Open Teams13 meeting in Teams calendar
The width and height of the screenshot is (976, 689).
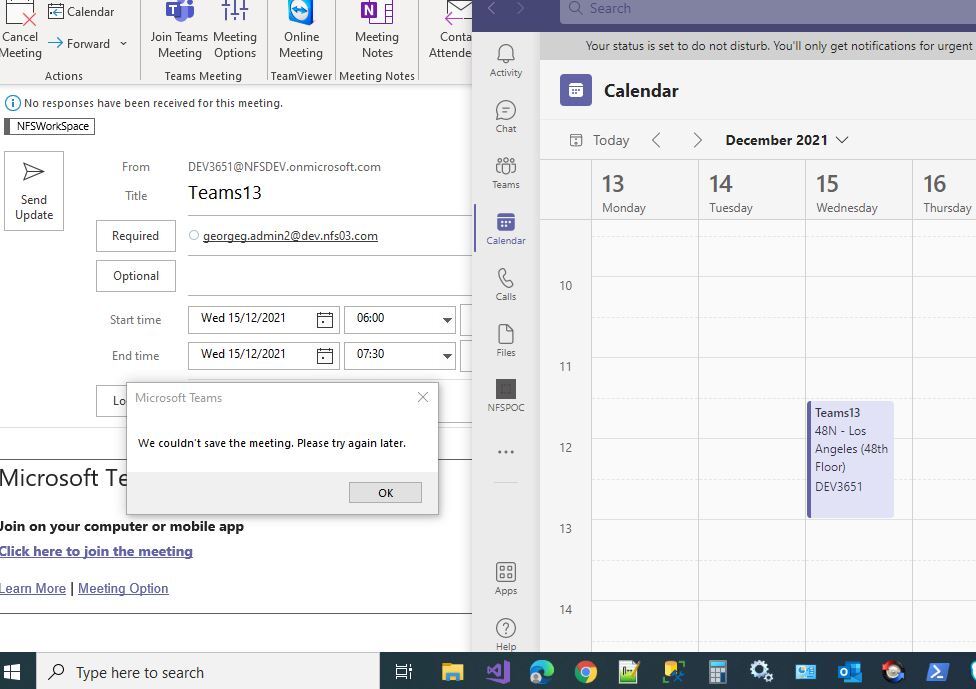point(850,459)
